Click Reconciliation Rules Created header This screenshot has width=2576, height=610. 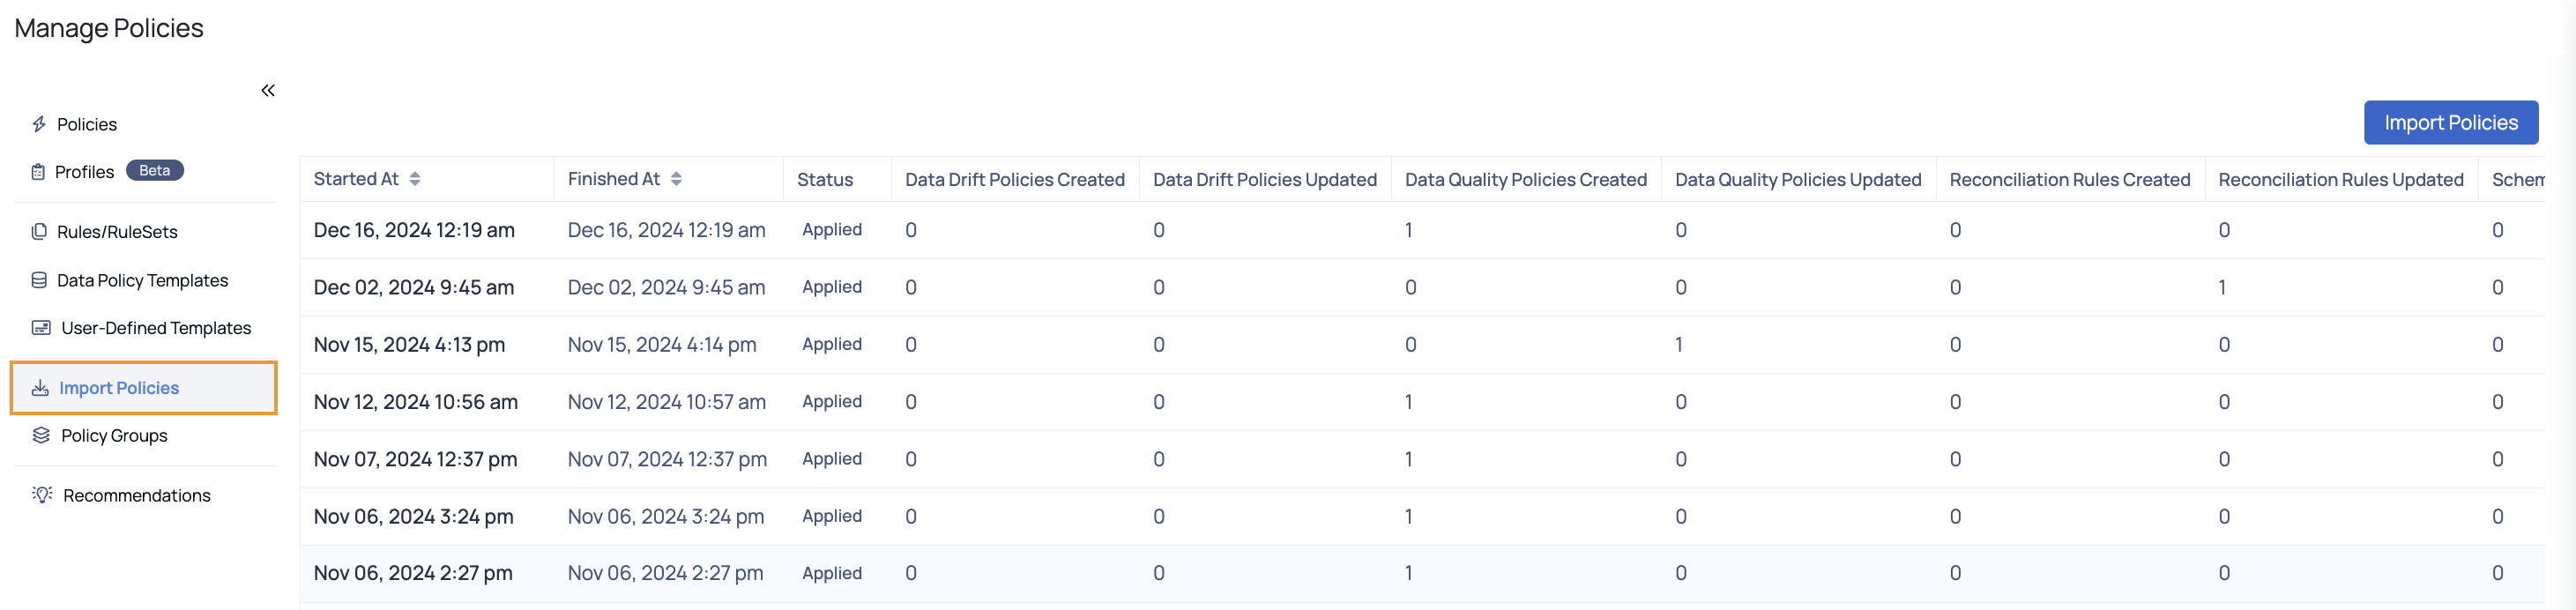(2070, 179)
